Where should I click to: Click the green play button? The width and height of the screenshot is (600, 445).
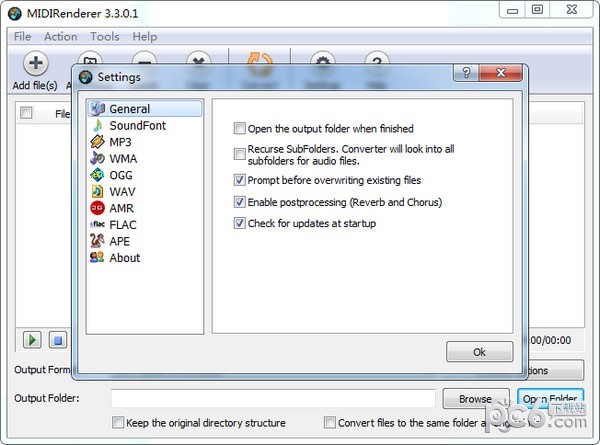click(32, 340)
